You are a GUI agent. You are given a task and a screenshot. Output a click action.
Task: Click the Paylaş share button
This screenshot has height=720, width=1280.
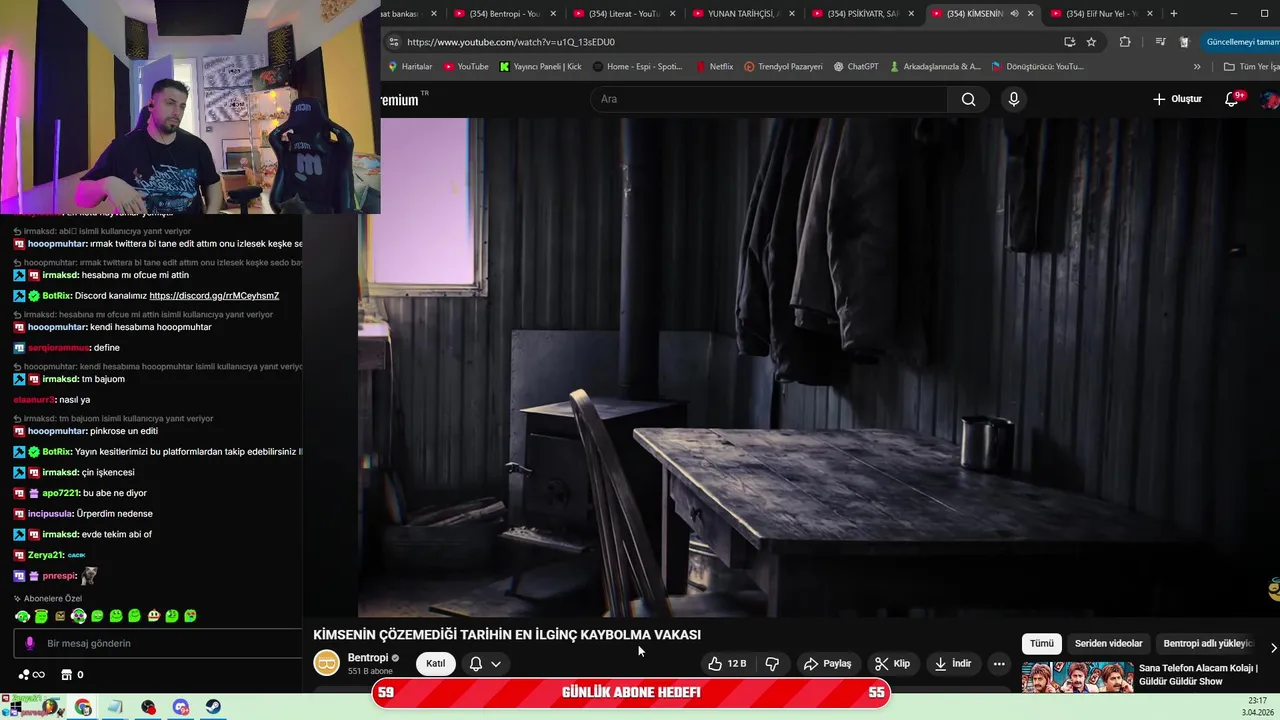(x=827, y=664)
